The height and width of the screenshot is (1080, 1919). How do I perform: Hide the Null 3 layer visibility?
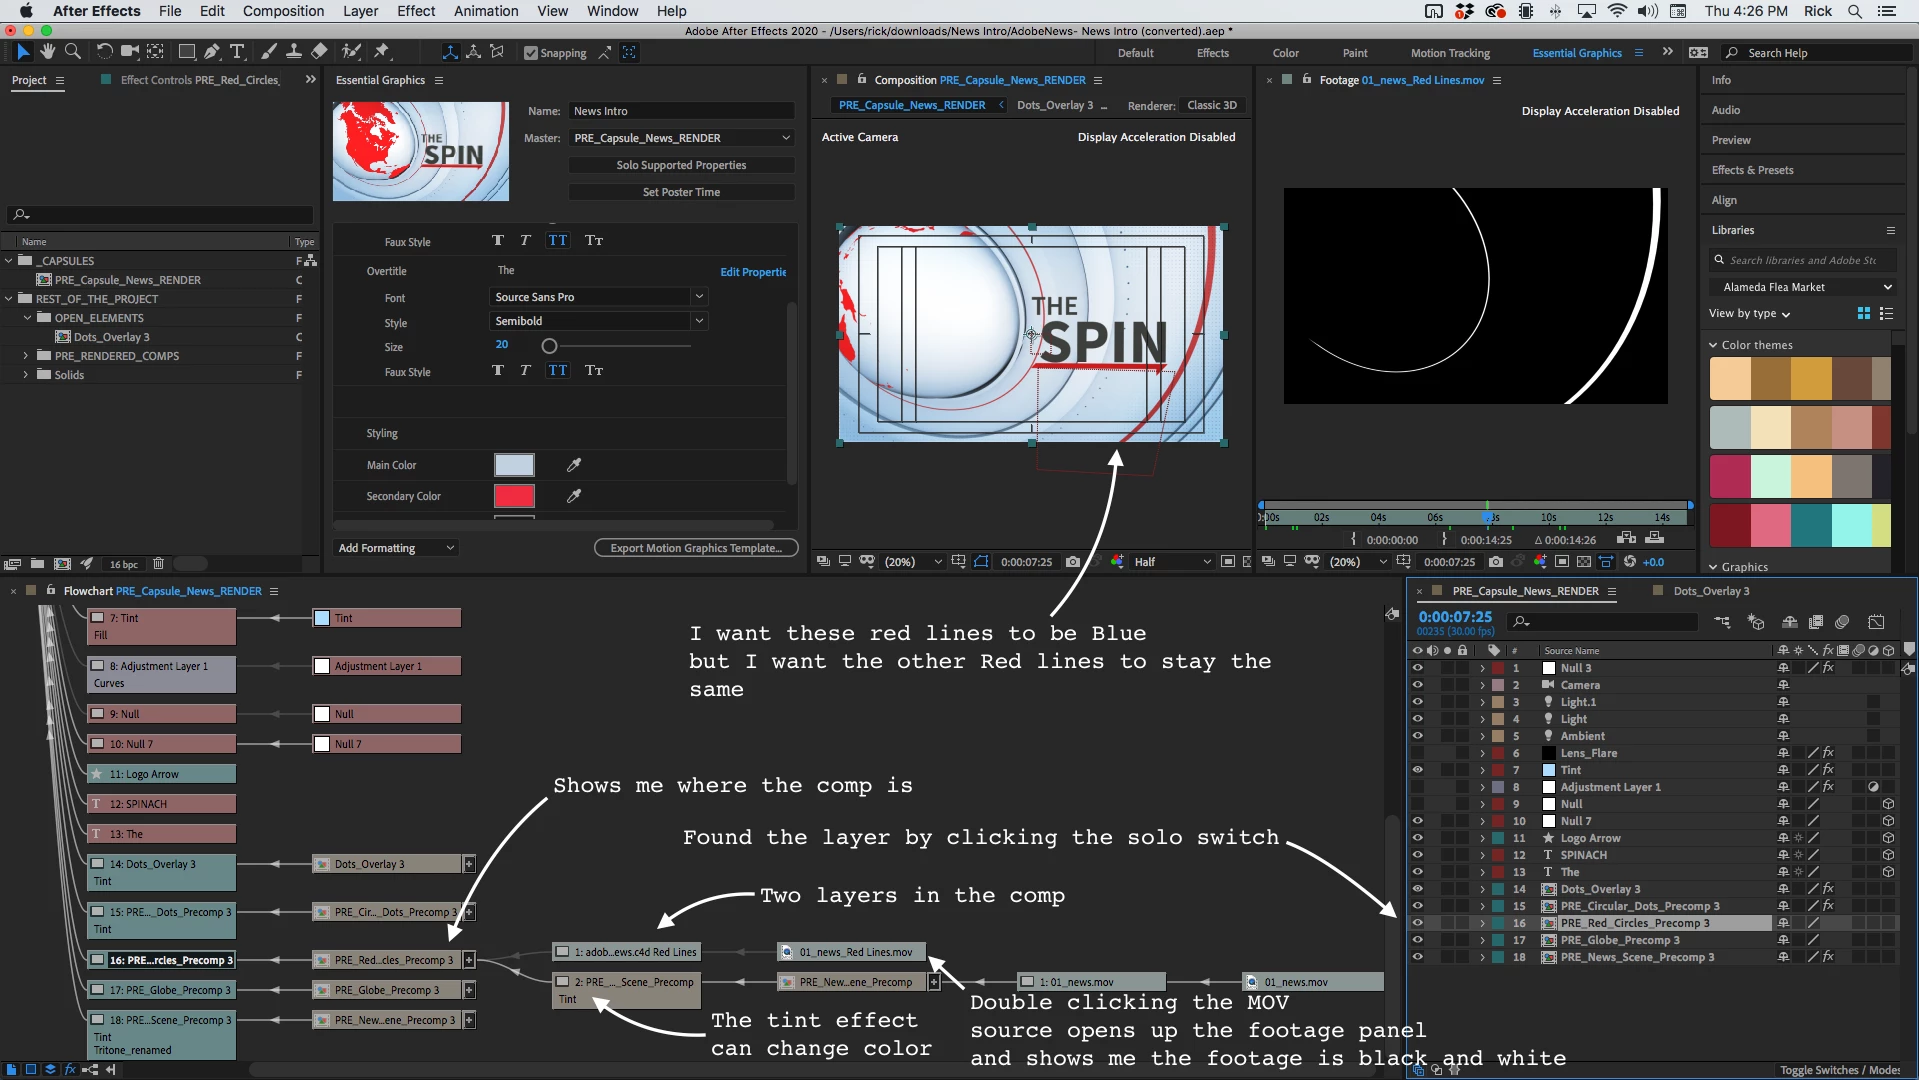[x=1417, y=668]
